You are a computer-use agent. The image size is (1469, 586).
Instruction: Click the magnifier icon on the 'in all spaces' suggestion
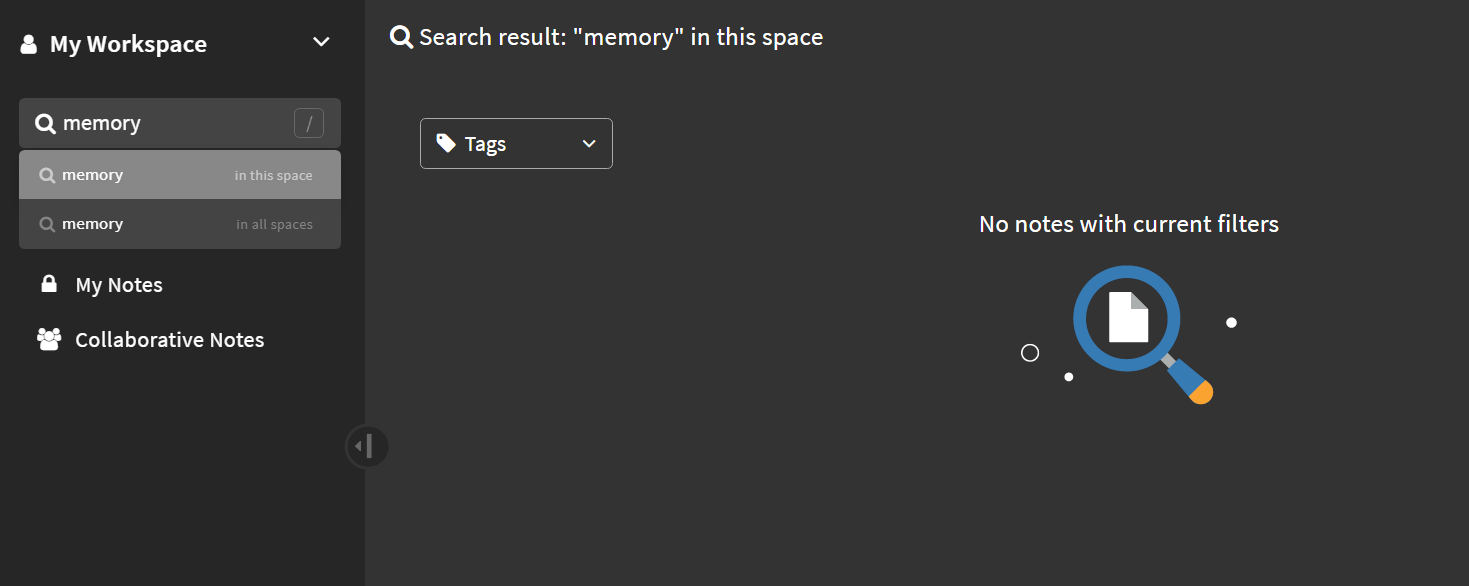[x=47, y=223]
